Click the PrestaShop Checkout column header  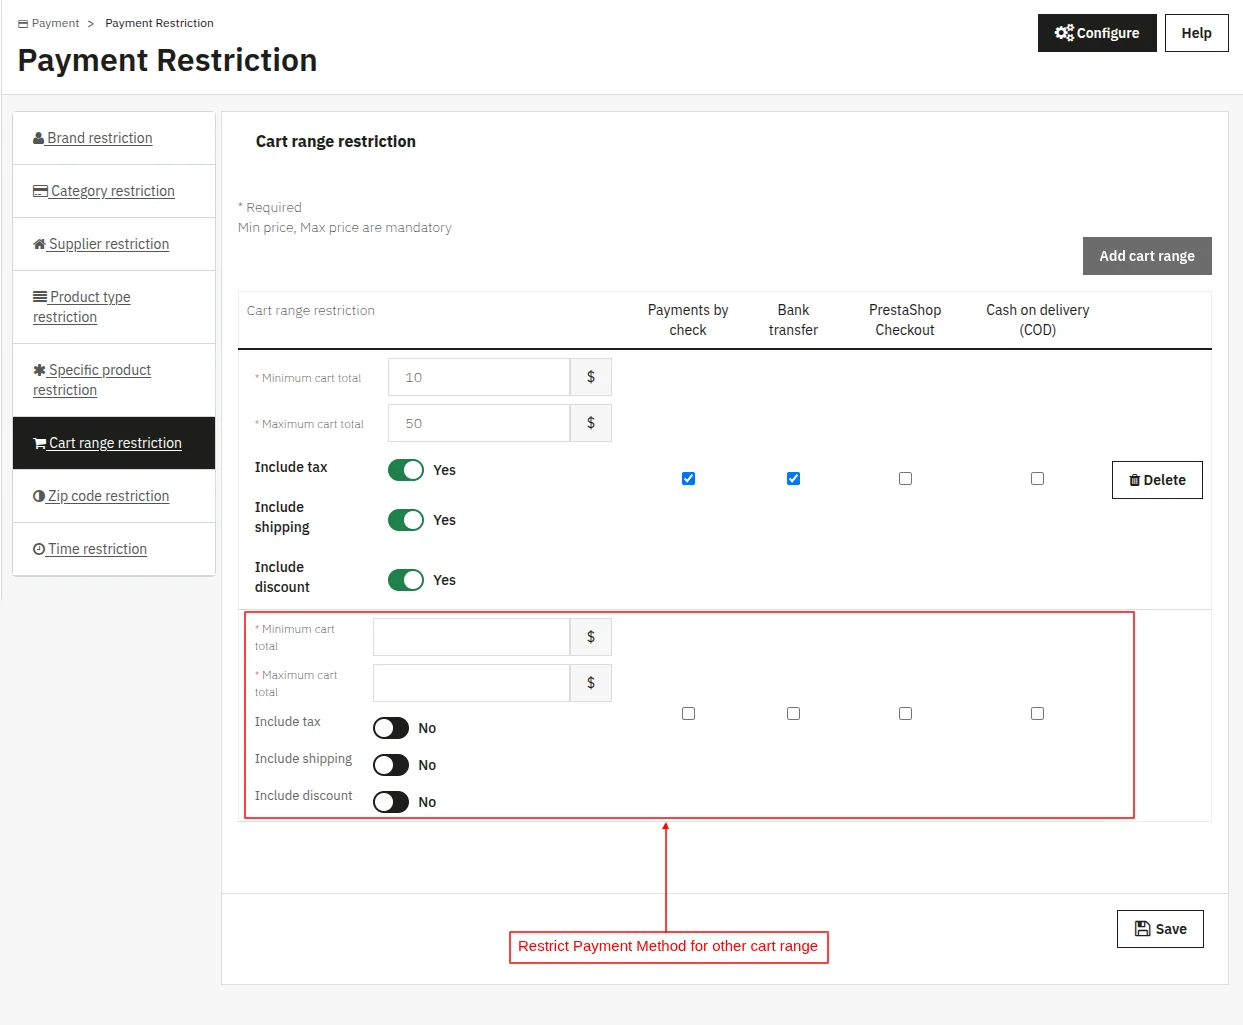[x=905, y=320]
